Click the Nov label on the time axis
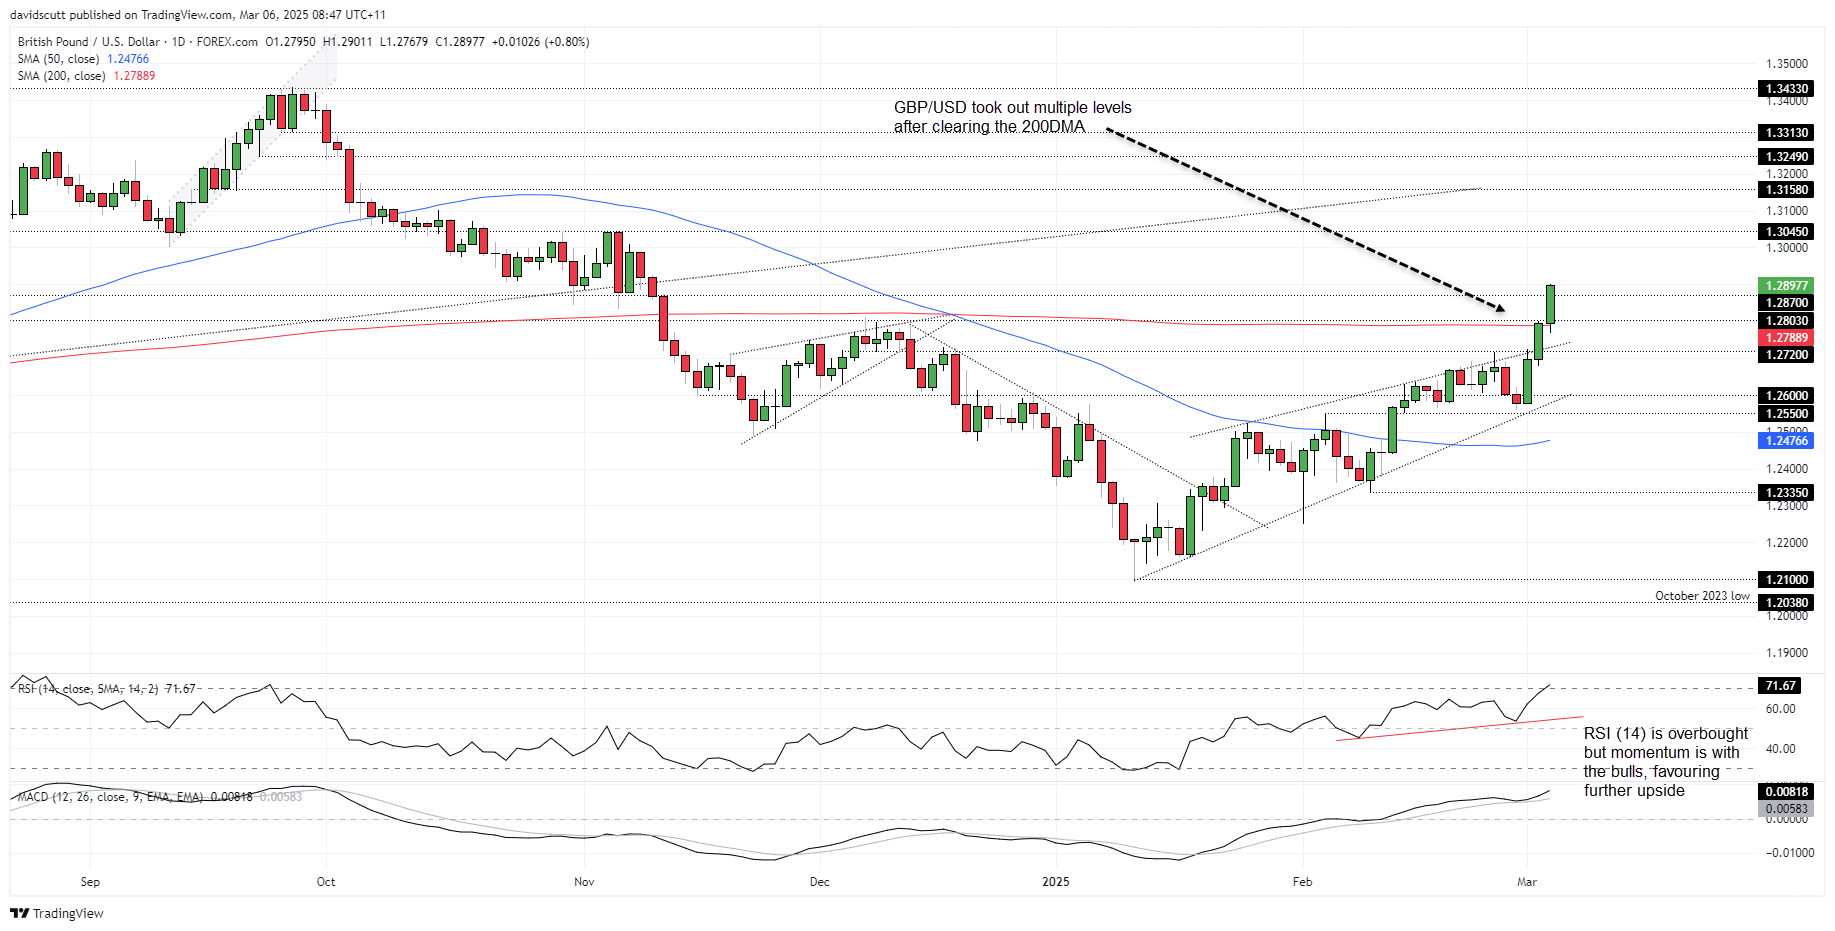Screen dimensions: 1835x931 (x=584, y=882)
